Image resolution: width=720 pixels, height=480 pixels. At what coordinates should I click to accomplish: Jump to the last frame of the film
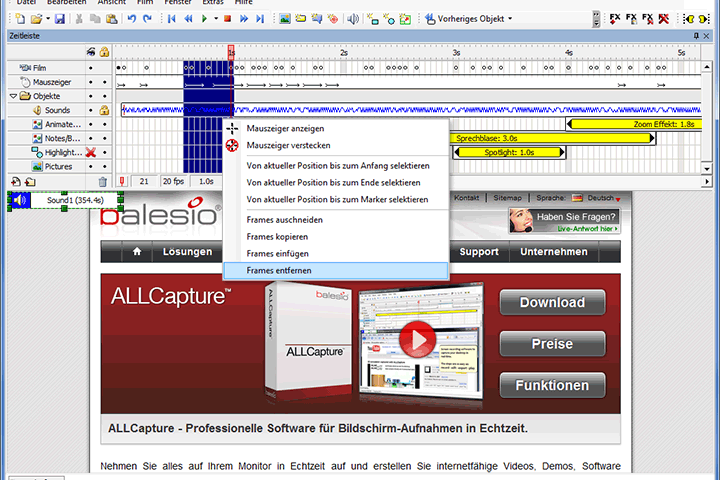pos(260,19)
